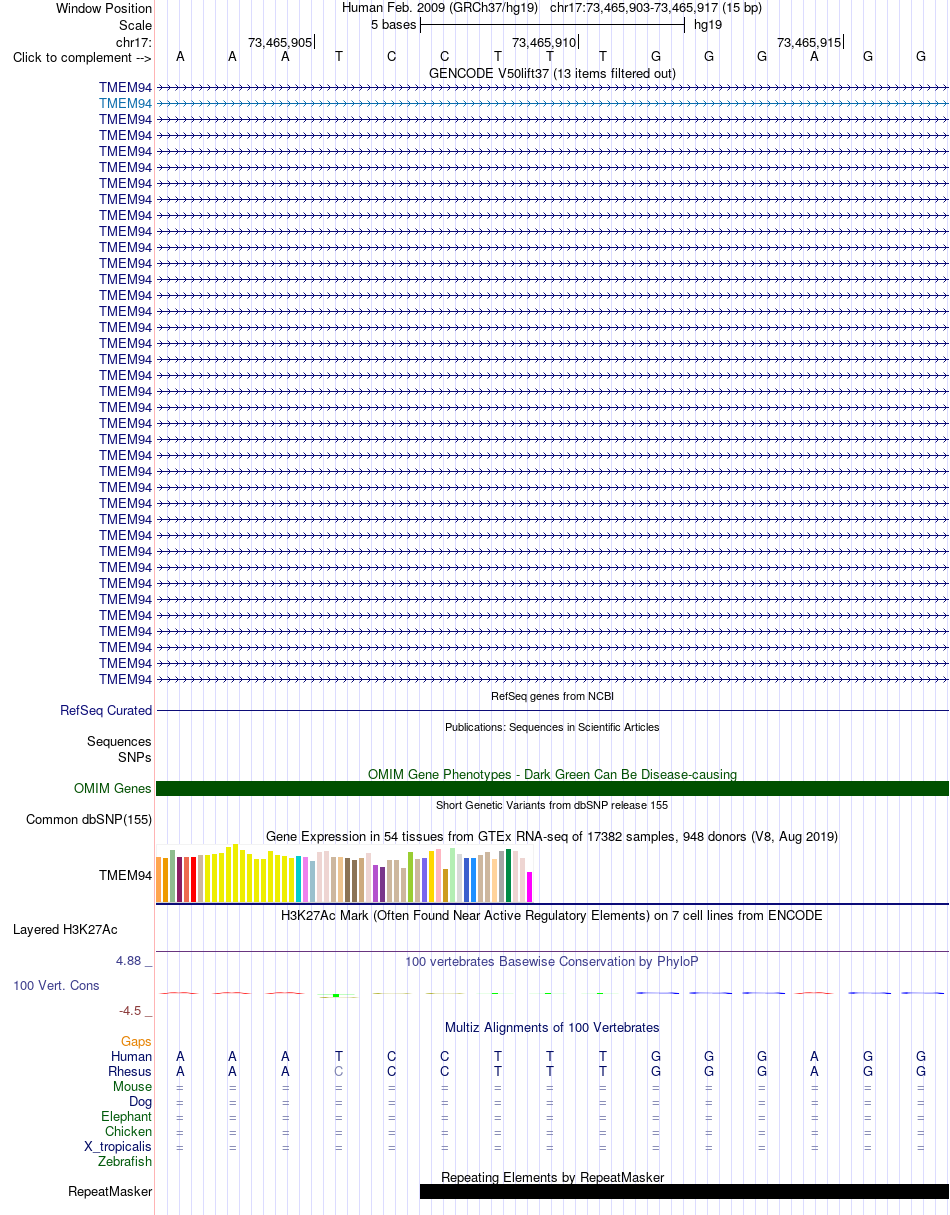Click 'Click to complement -->' to complement bases
This screenshot has width=950, height=1215.
pos(82,57)
